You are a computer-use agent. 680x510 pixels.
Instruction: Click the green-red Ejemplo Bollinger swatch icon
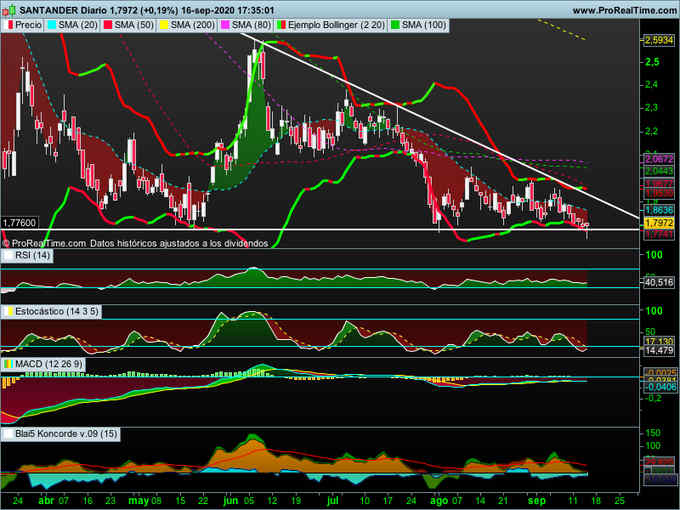point(281,25)
